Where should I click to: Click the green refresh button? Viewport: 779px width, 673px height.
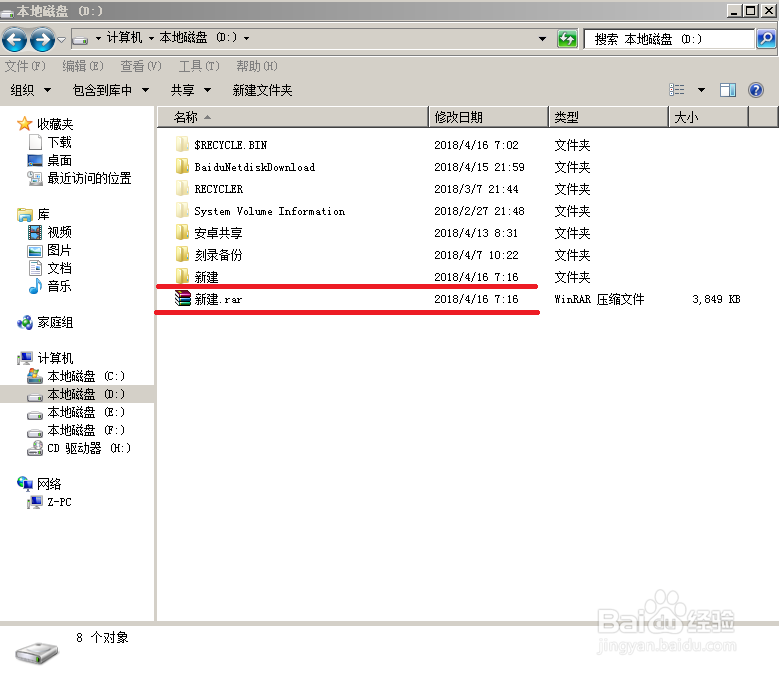tap(567, 39)
